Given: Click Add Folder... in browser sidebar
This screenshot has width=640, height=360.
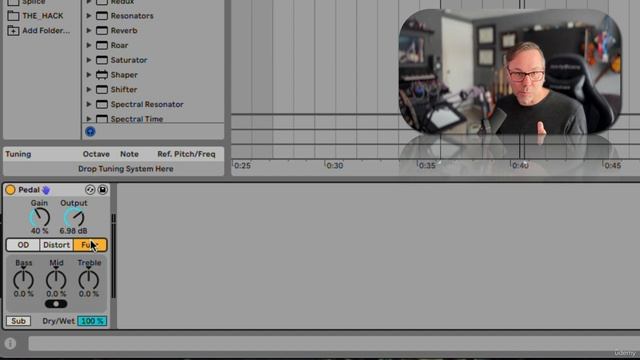Looking at the screenshot, I should 46,31.
